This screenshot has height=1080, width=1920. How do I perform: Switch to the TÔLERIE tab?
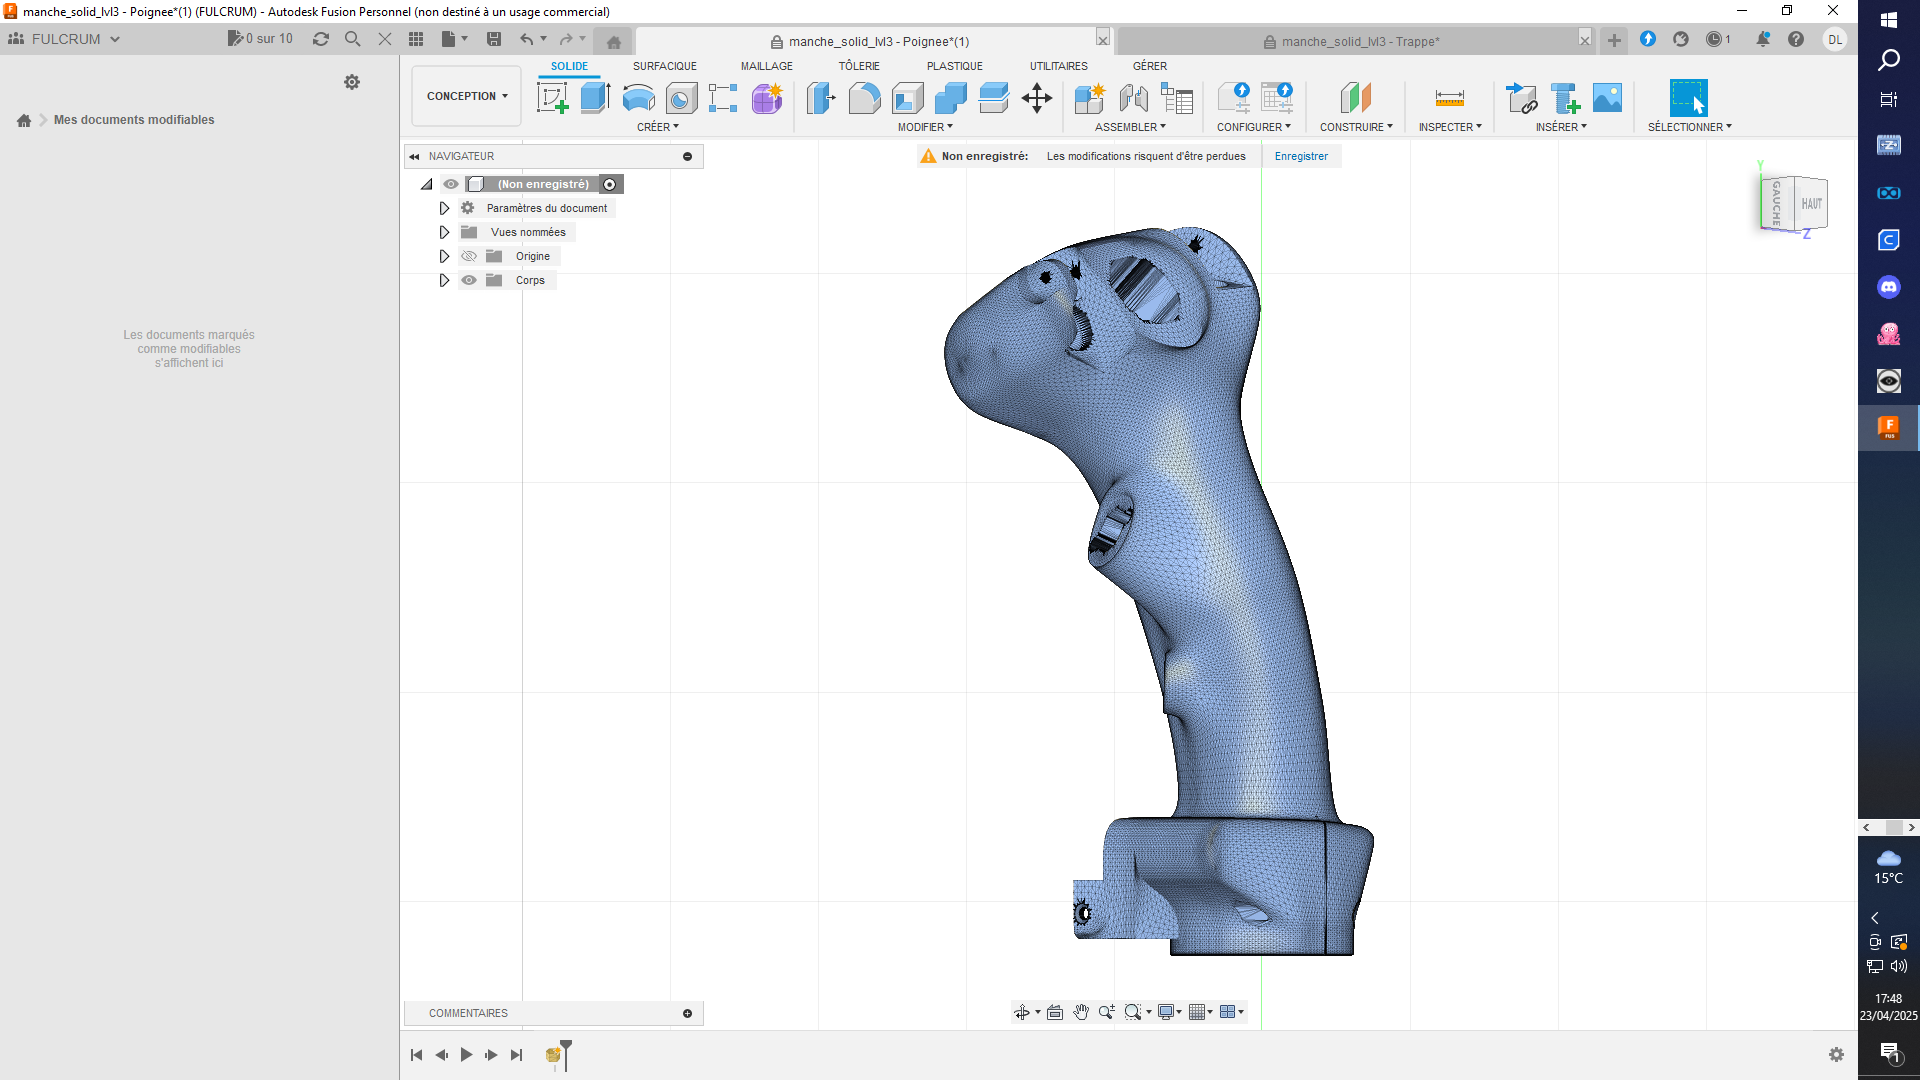pos(859,66)
